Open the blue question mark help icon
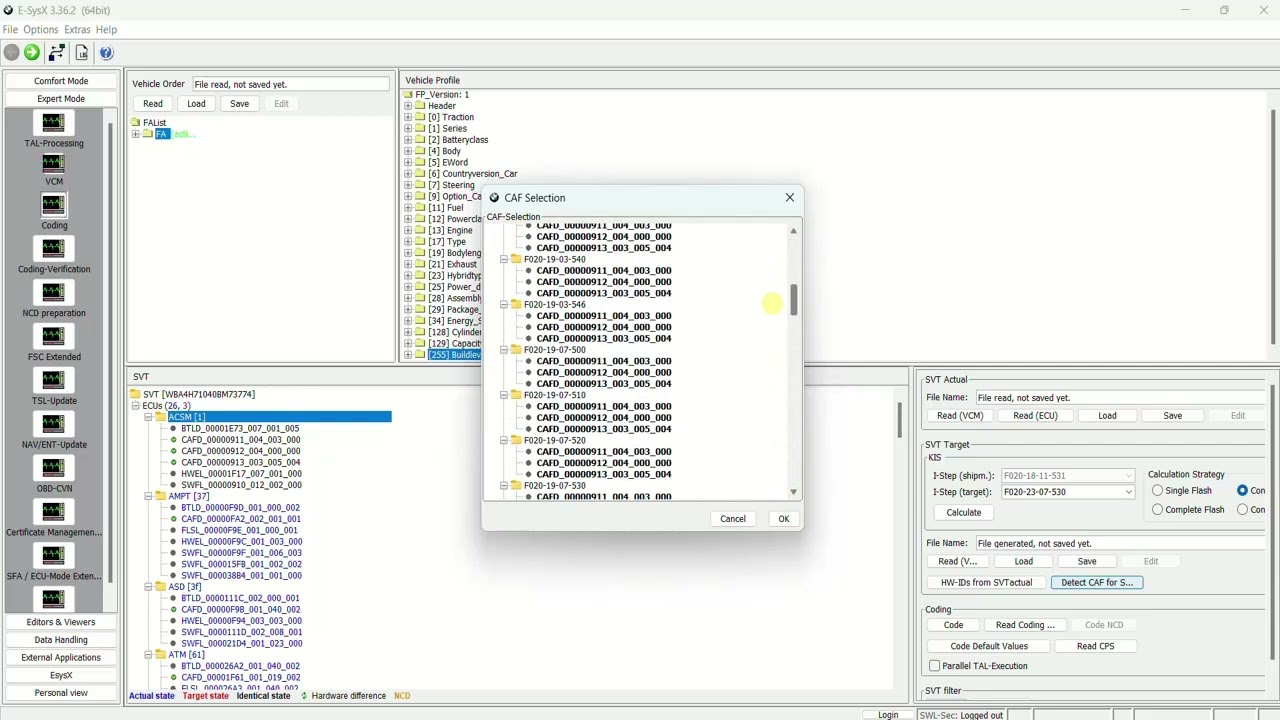Viewport: 1280px width, 720px height. point(106,53)
